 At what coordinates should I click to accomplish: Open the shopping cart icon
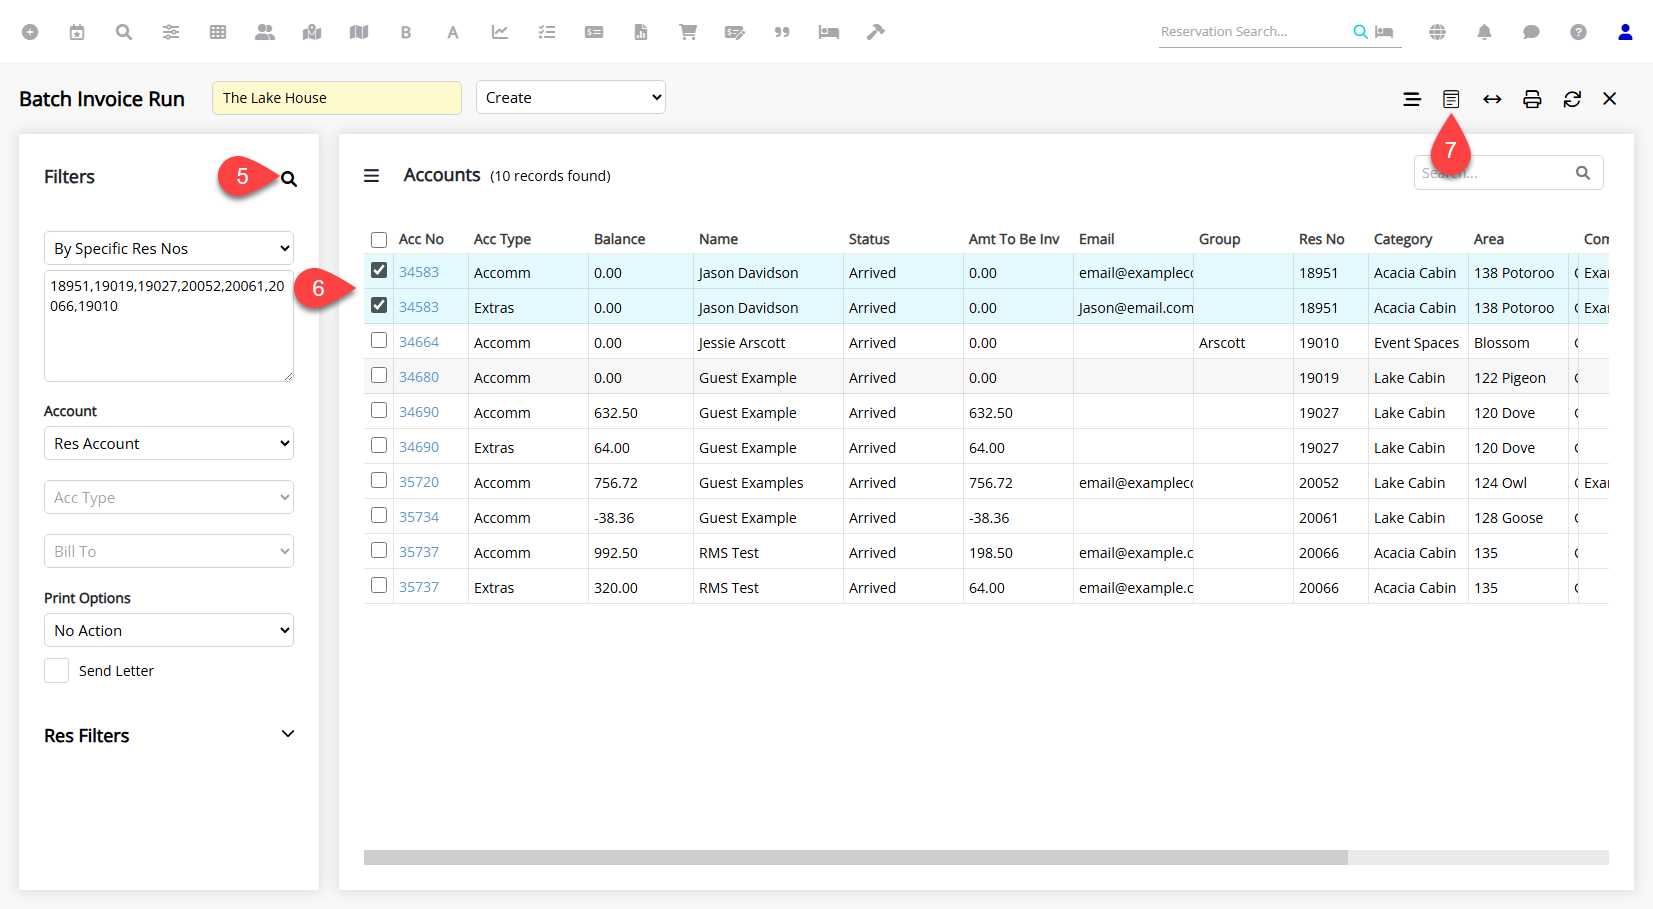[688, 32]
